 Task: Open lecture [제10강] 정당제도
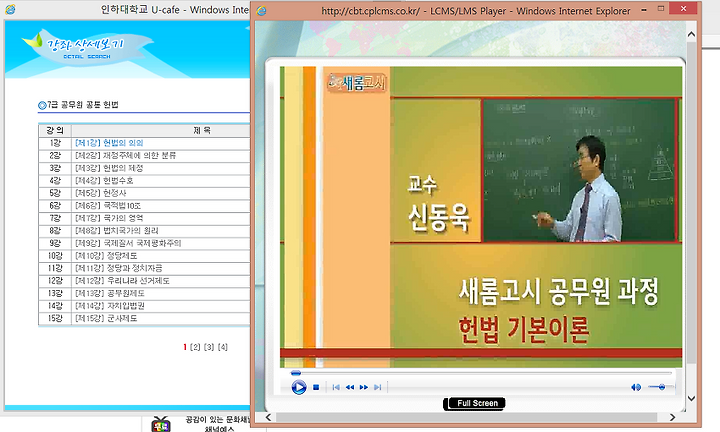pyautogui.click(x=106, y=256)
